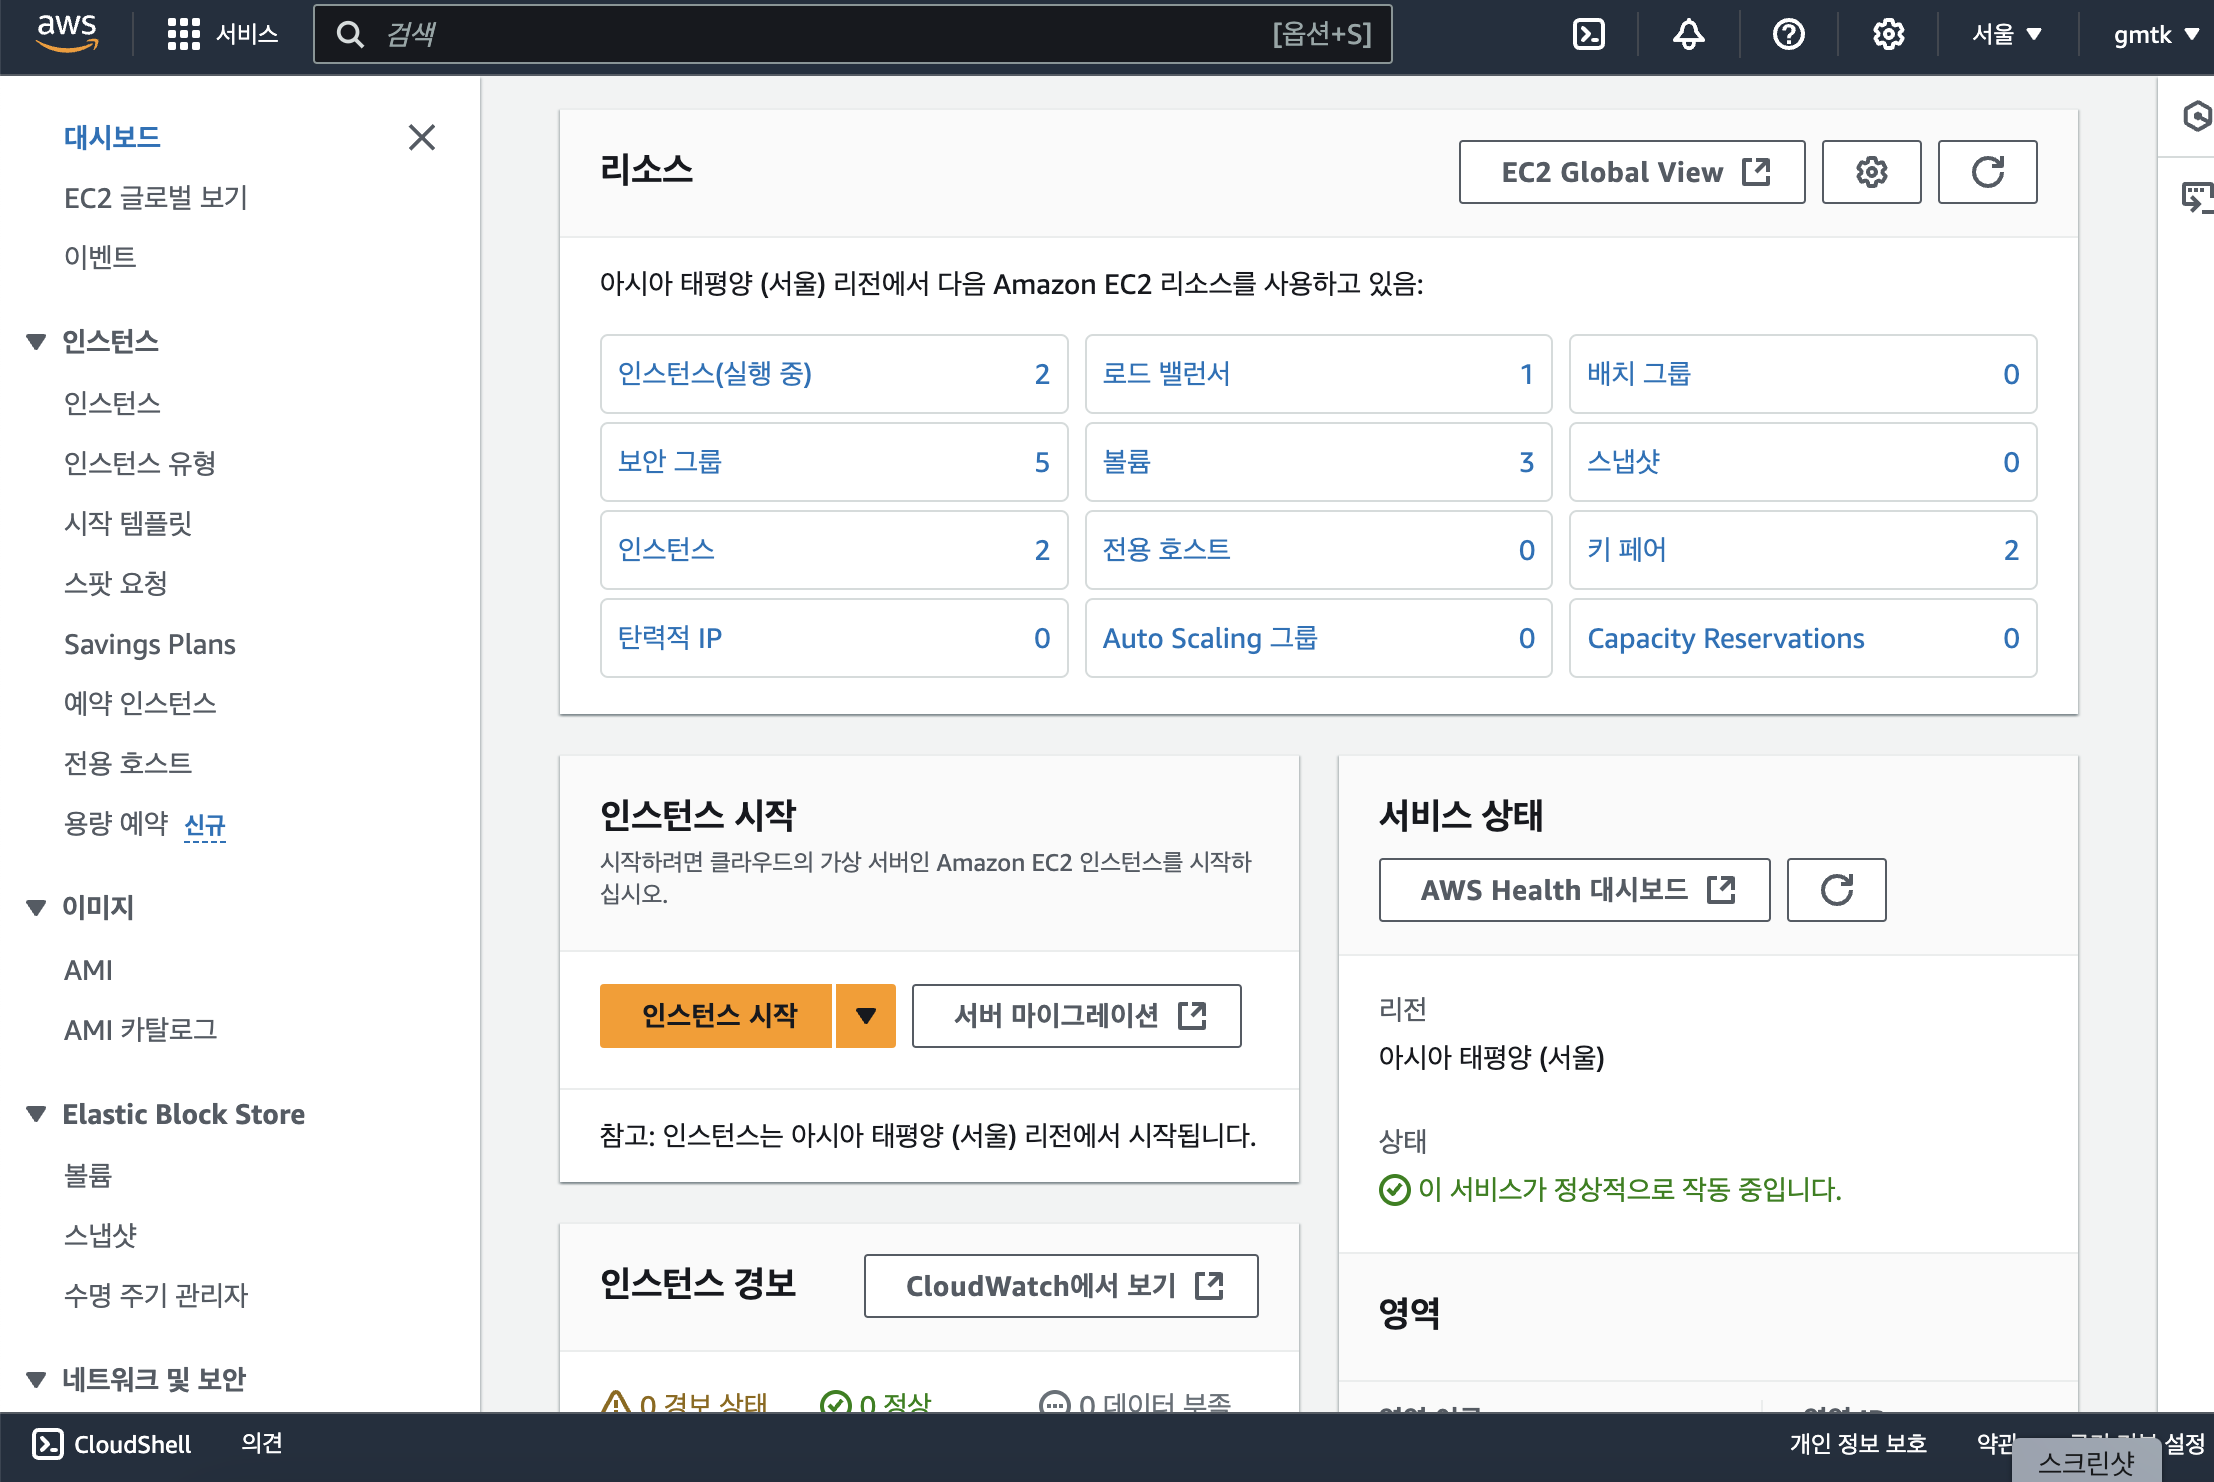Close the left navigation panel

(x=422, y=137)
